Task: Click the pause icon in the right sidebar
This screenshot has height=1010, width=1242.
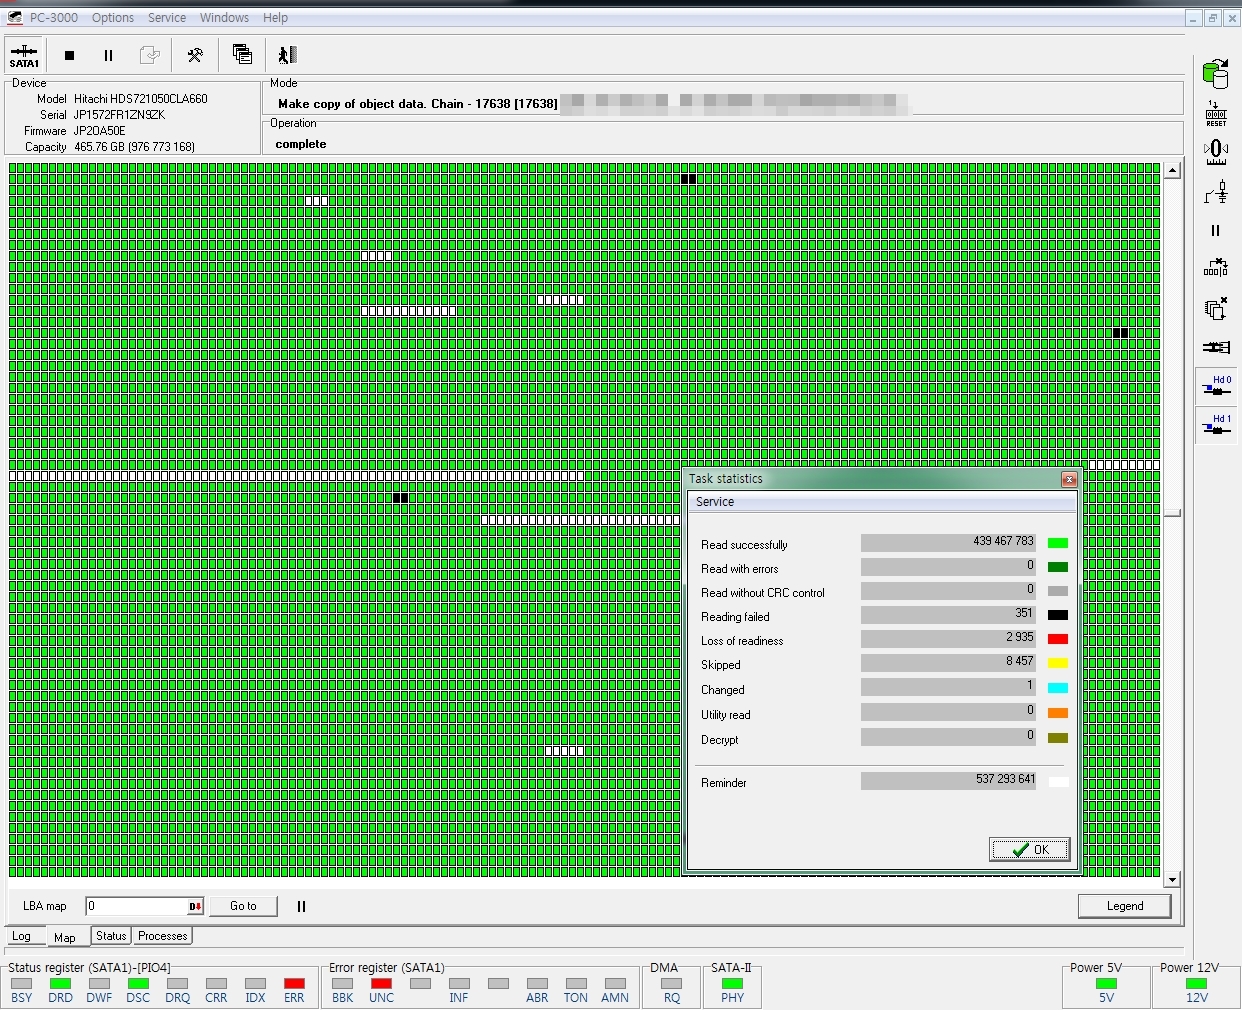Action: pos(1216,230)
